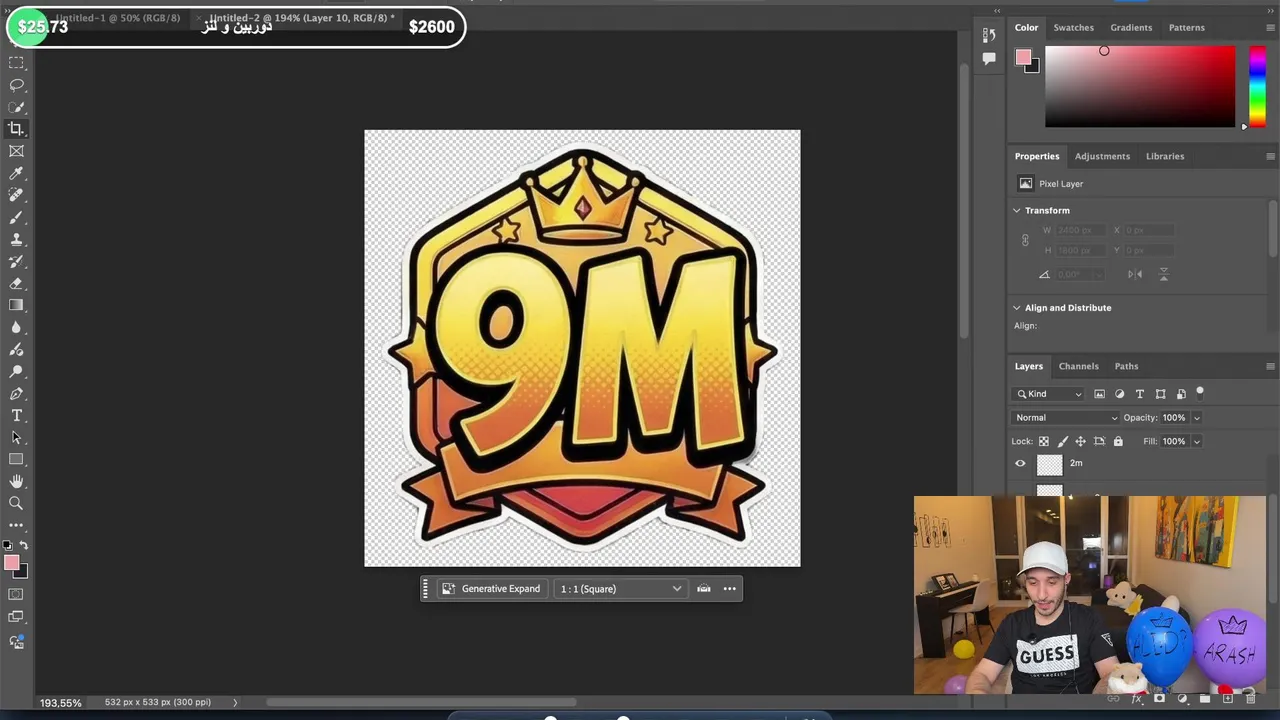The height and width of the screenshot is (720, 1280).
Task: Select the Hand tool
Action: coord(16,481)
